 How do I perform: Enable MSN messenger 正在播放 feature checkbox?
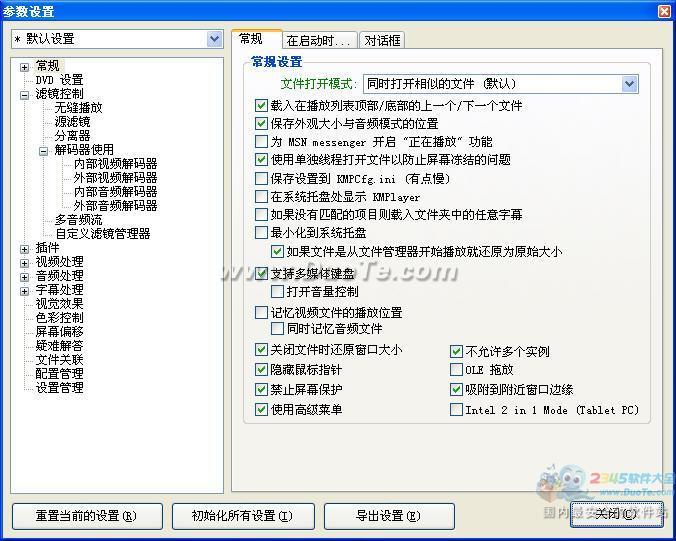tap(261, 141)
